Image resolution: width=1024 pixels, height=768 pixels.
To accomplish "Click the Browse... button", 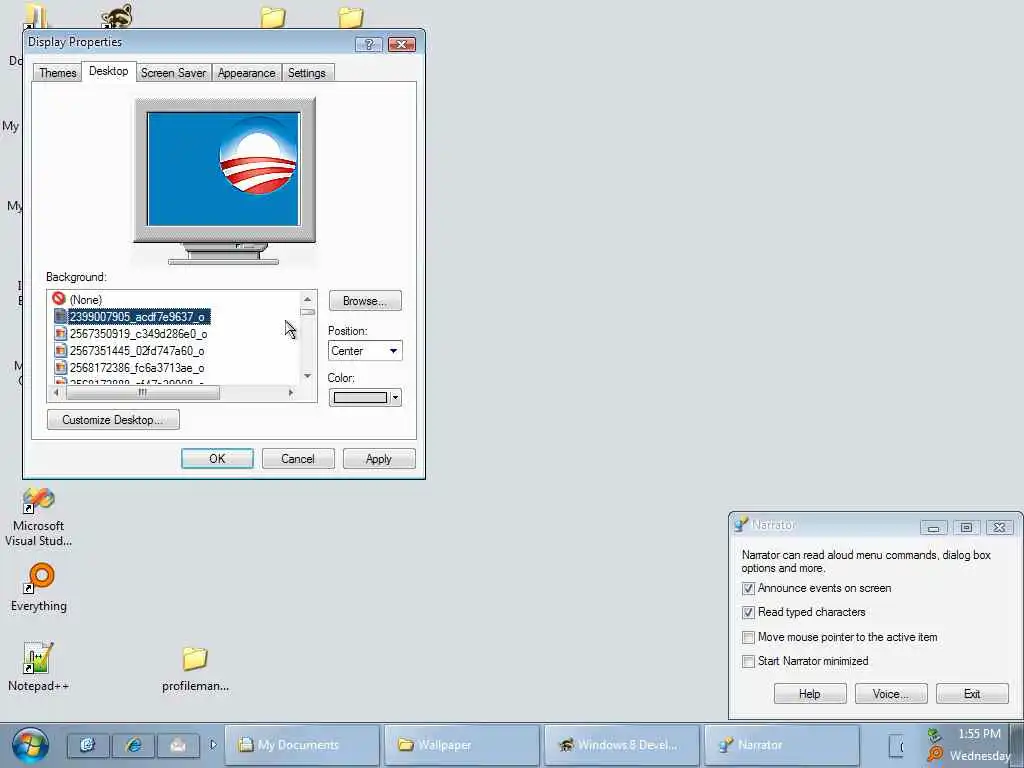I will point(365,301).
